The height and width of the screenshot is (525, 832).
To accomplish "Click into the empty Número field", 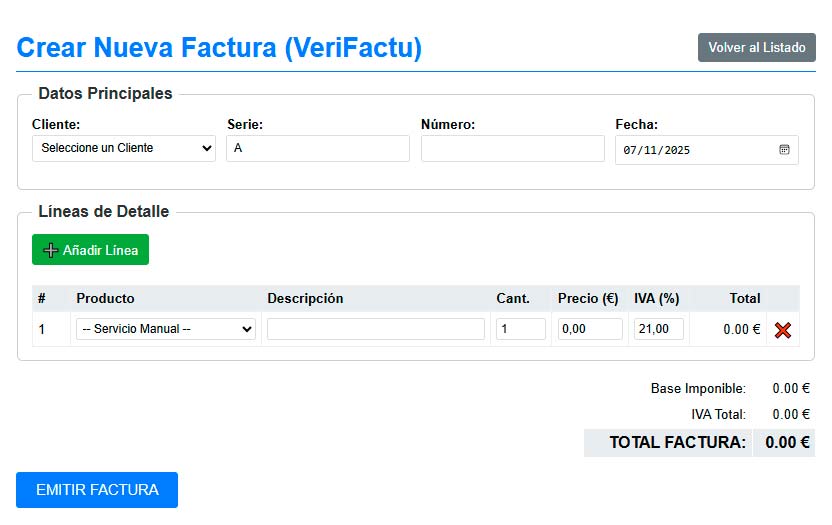I will click(512, 148).
